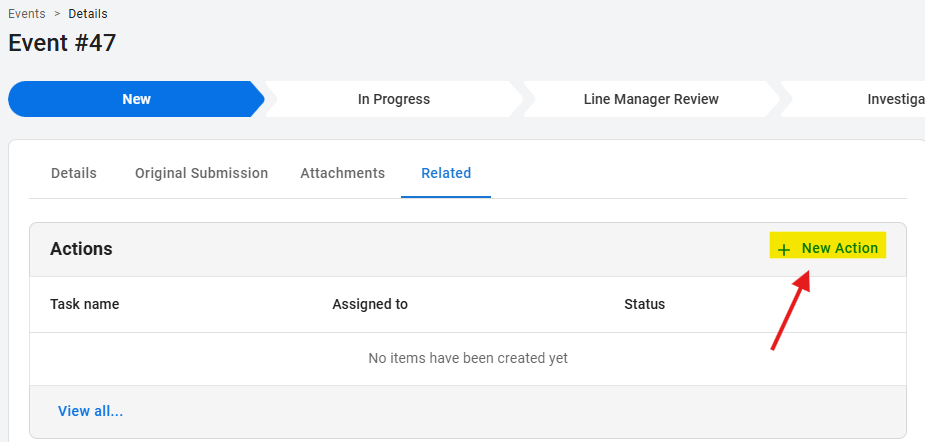The width and height of the screenshot is (925, 442).
Task: Choose the Line Manager Review stage
Action: 651,99
